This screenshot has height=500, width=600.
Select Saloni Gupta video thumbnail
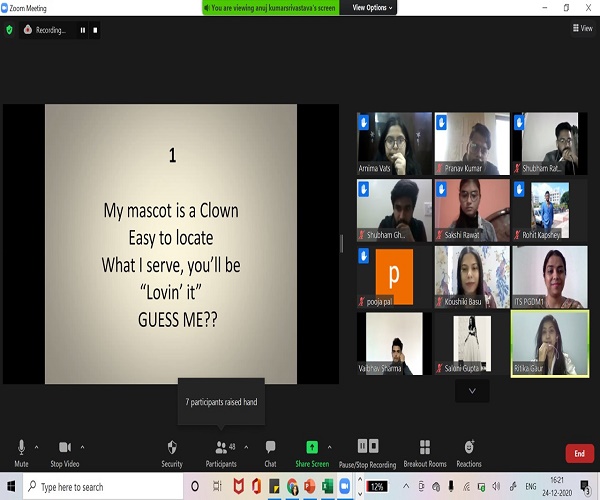pos(472,344)
